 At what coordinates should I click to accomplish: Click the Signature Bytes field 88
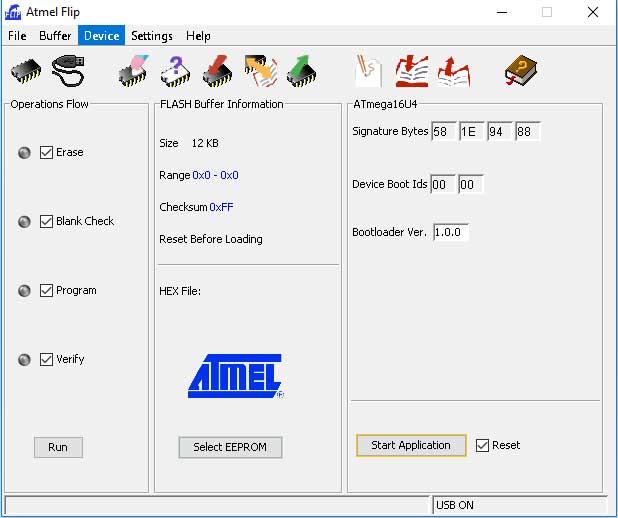pos(528,131)
